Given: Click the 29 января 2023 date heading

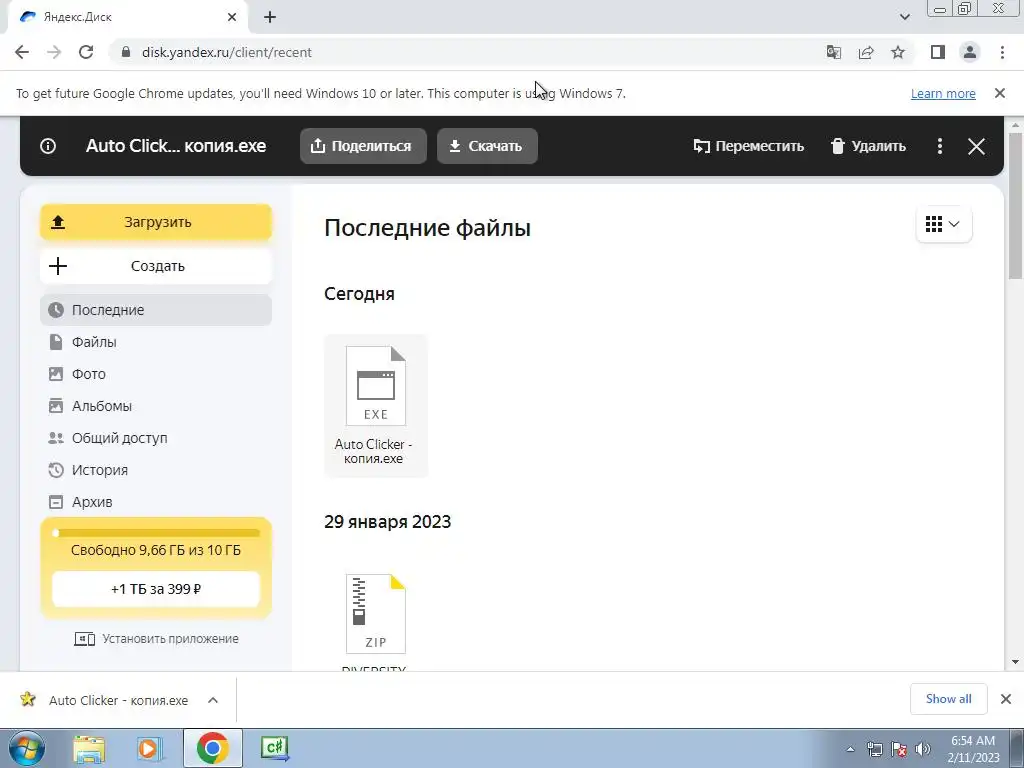Looking at the screenshot, I should [387, 522].
